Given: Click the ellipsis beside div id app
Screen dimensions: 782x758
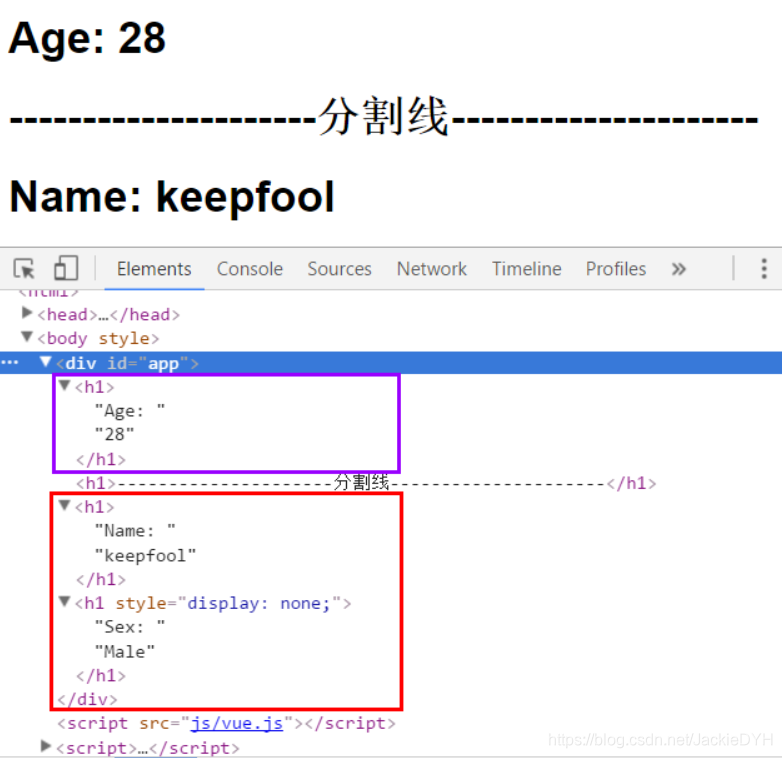Looking at the screenshot, I should point(11,363).
